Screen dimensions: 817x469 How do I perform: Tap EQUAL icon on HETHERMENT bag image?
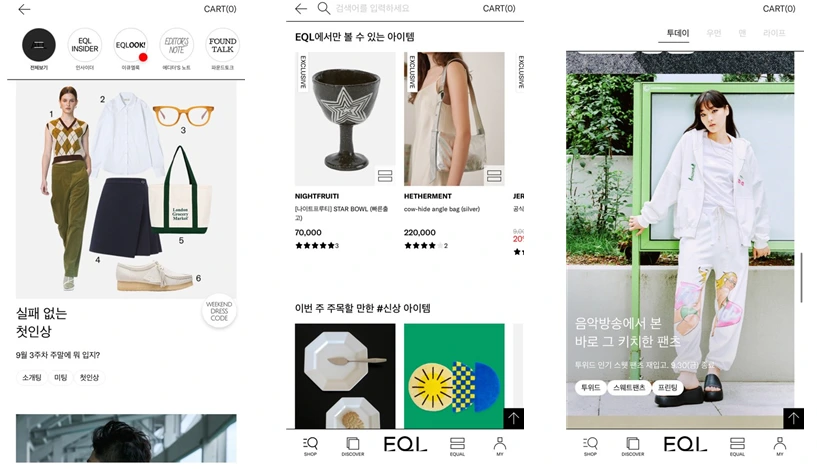pos(494,176)
